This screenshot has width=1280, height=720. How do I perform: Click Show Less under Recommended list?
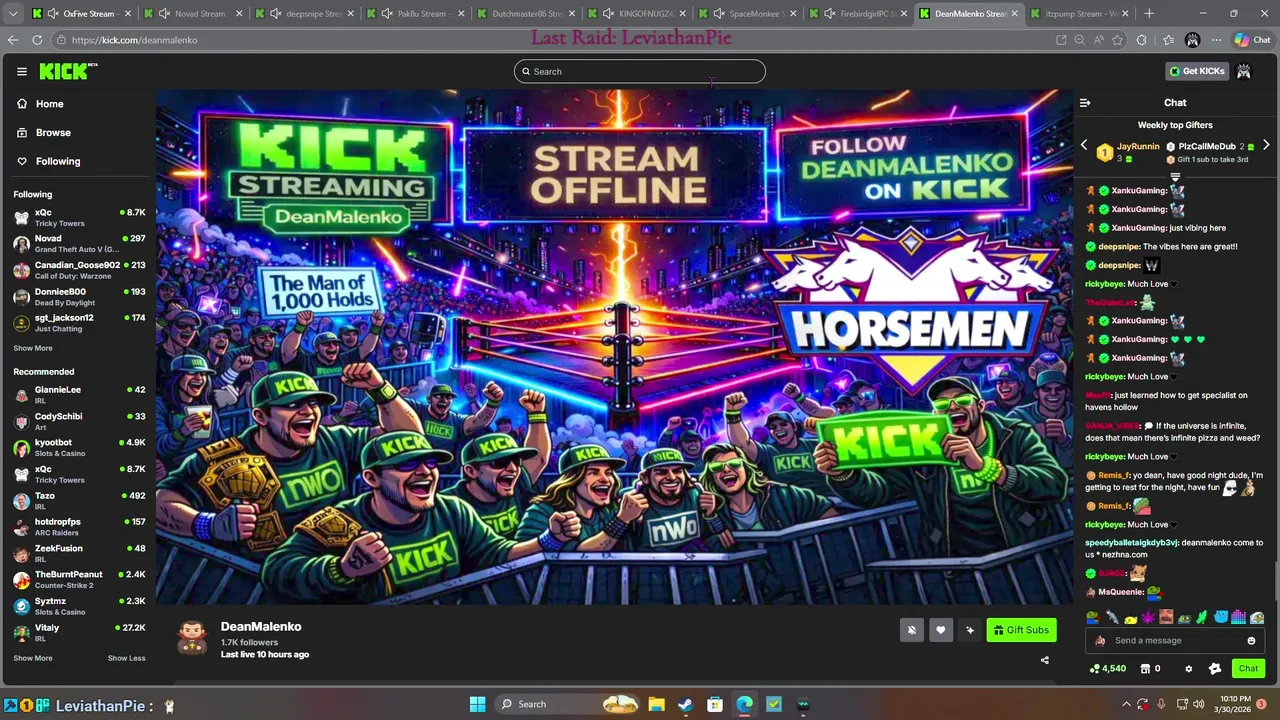126,658
